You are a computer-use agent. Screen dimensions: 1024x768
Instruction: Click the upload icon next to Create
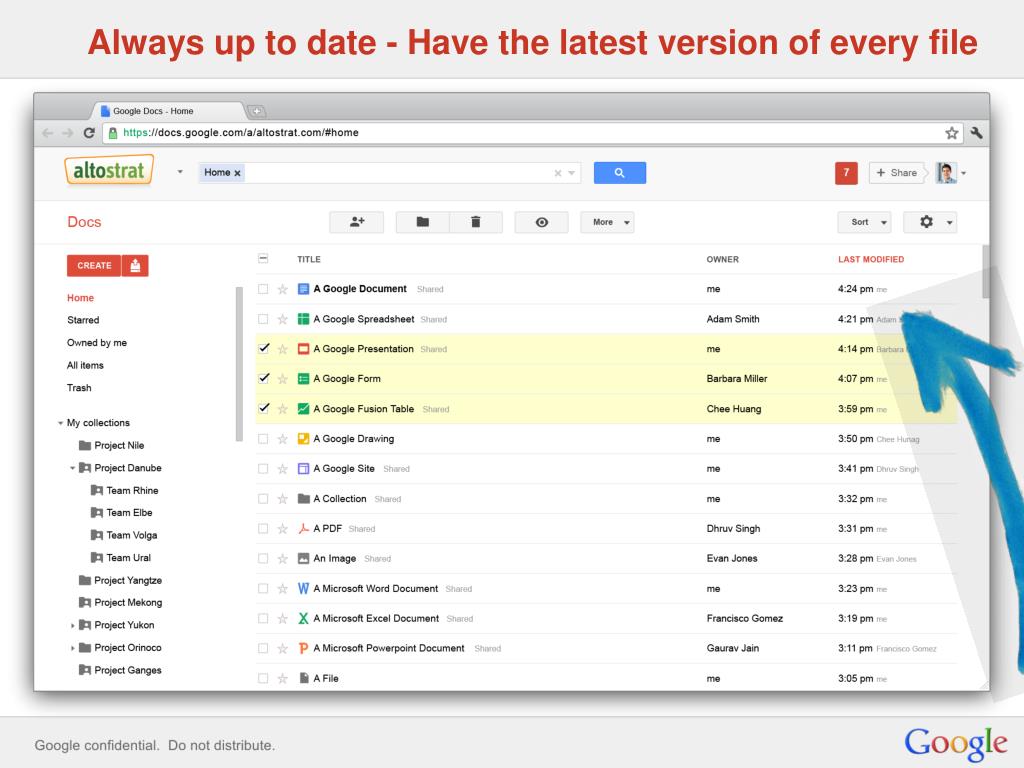pyautogui.click(x=135, y=265)
